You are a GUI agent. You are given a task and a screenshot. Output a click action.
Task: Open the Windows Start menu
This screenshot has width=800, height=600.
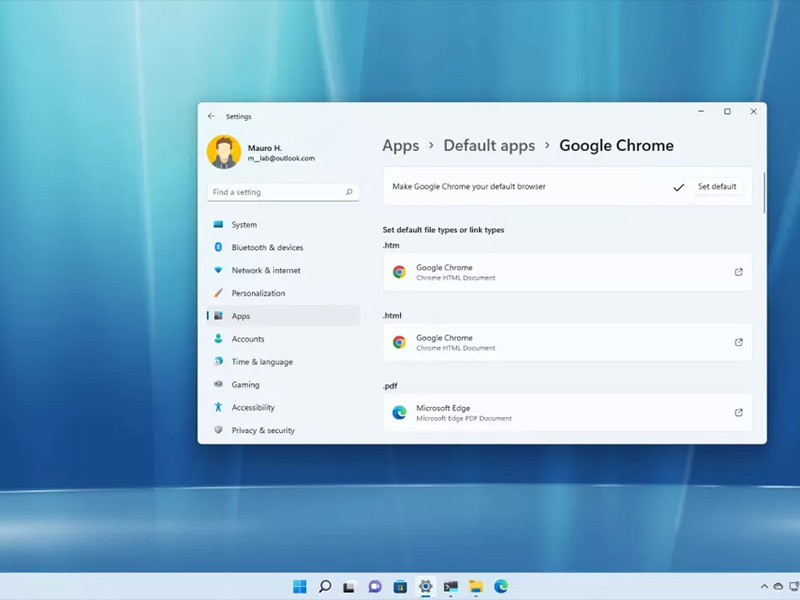coord(300,587)
